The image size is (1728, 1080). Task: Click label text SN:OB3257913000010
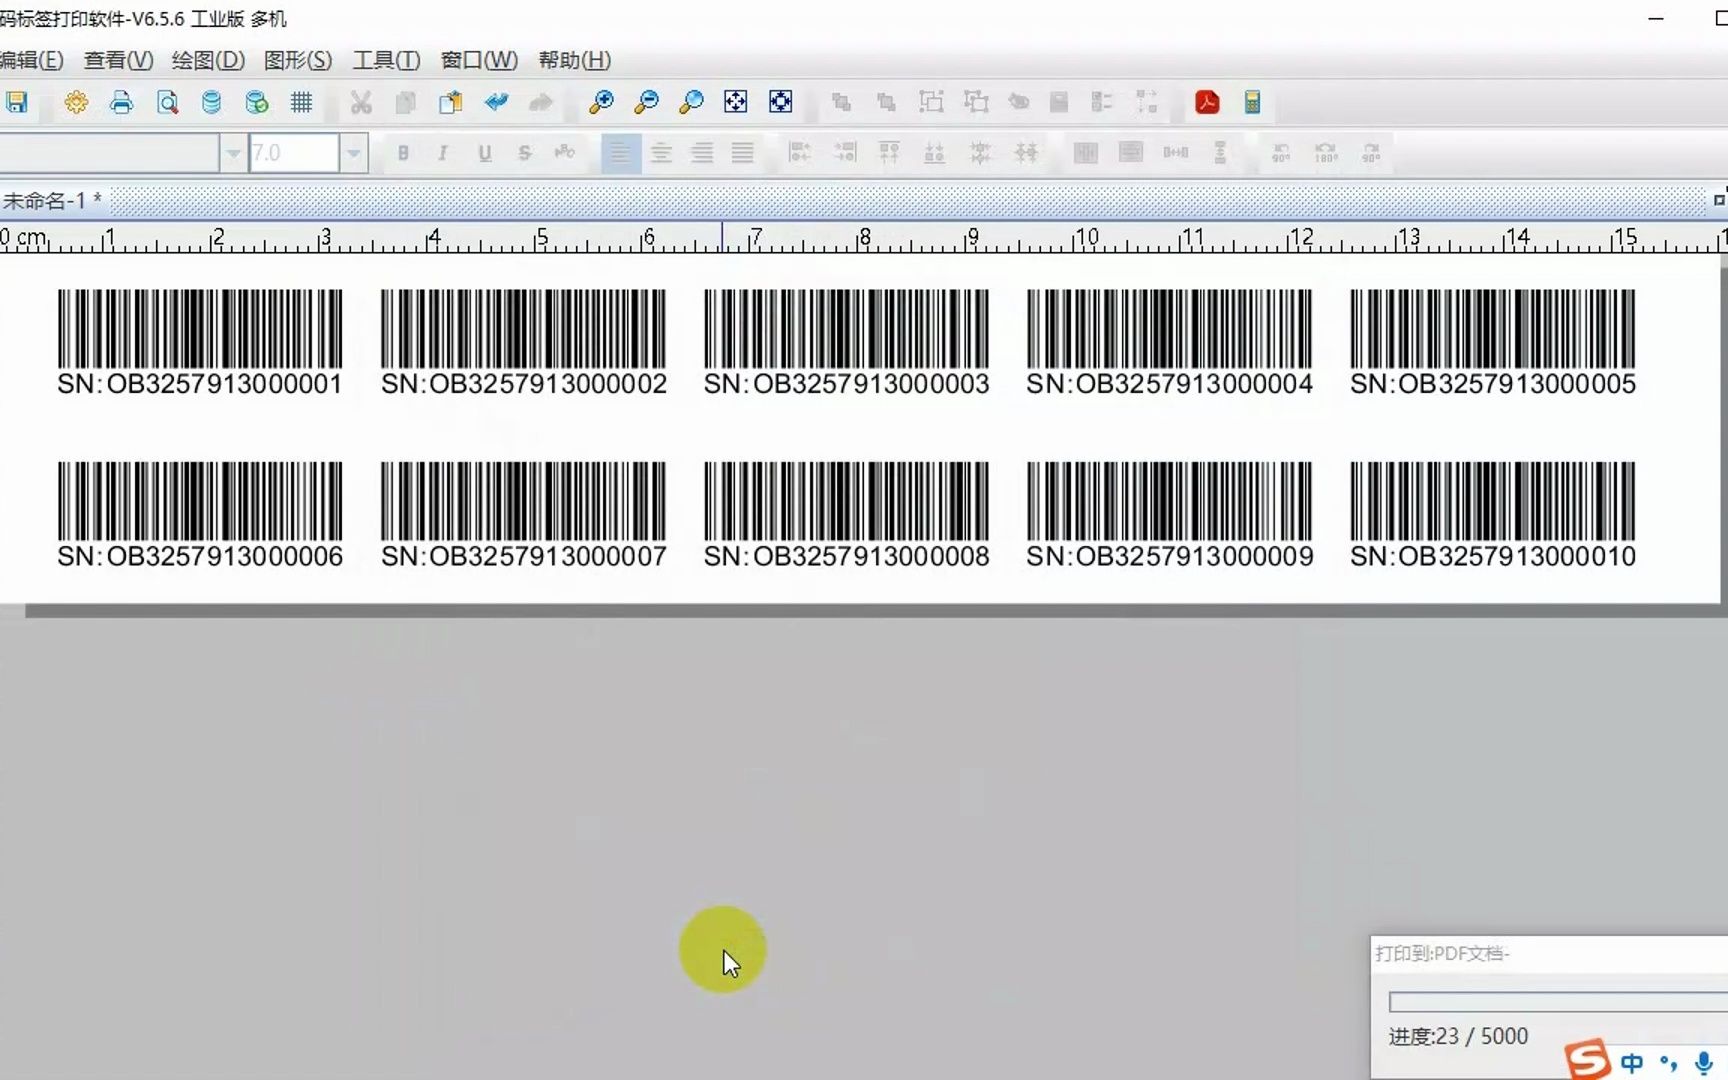click(x=1492, y=556)
